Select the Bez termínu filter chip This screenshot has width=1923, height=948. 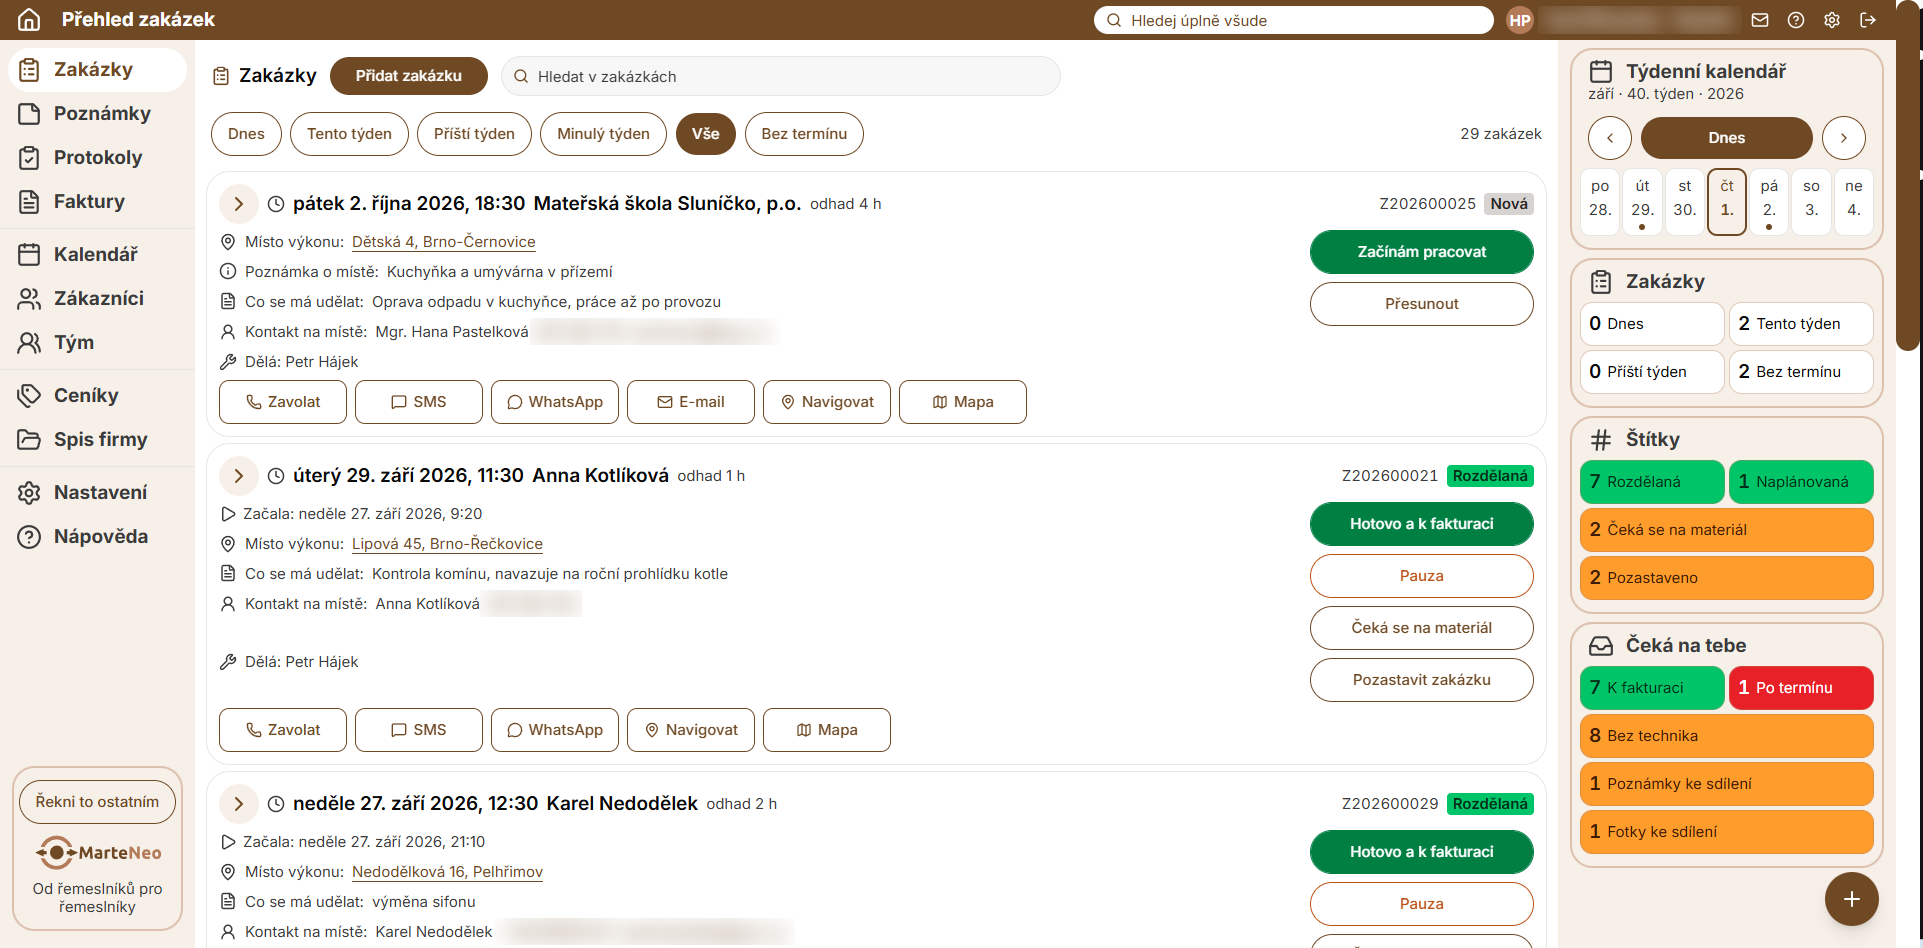pos(804,134)
